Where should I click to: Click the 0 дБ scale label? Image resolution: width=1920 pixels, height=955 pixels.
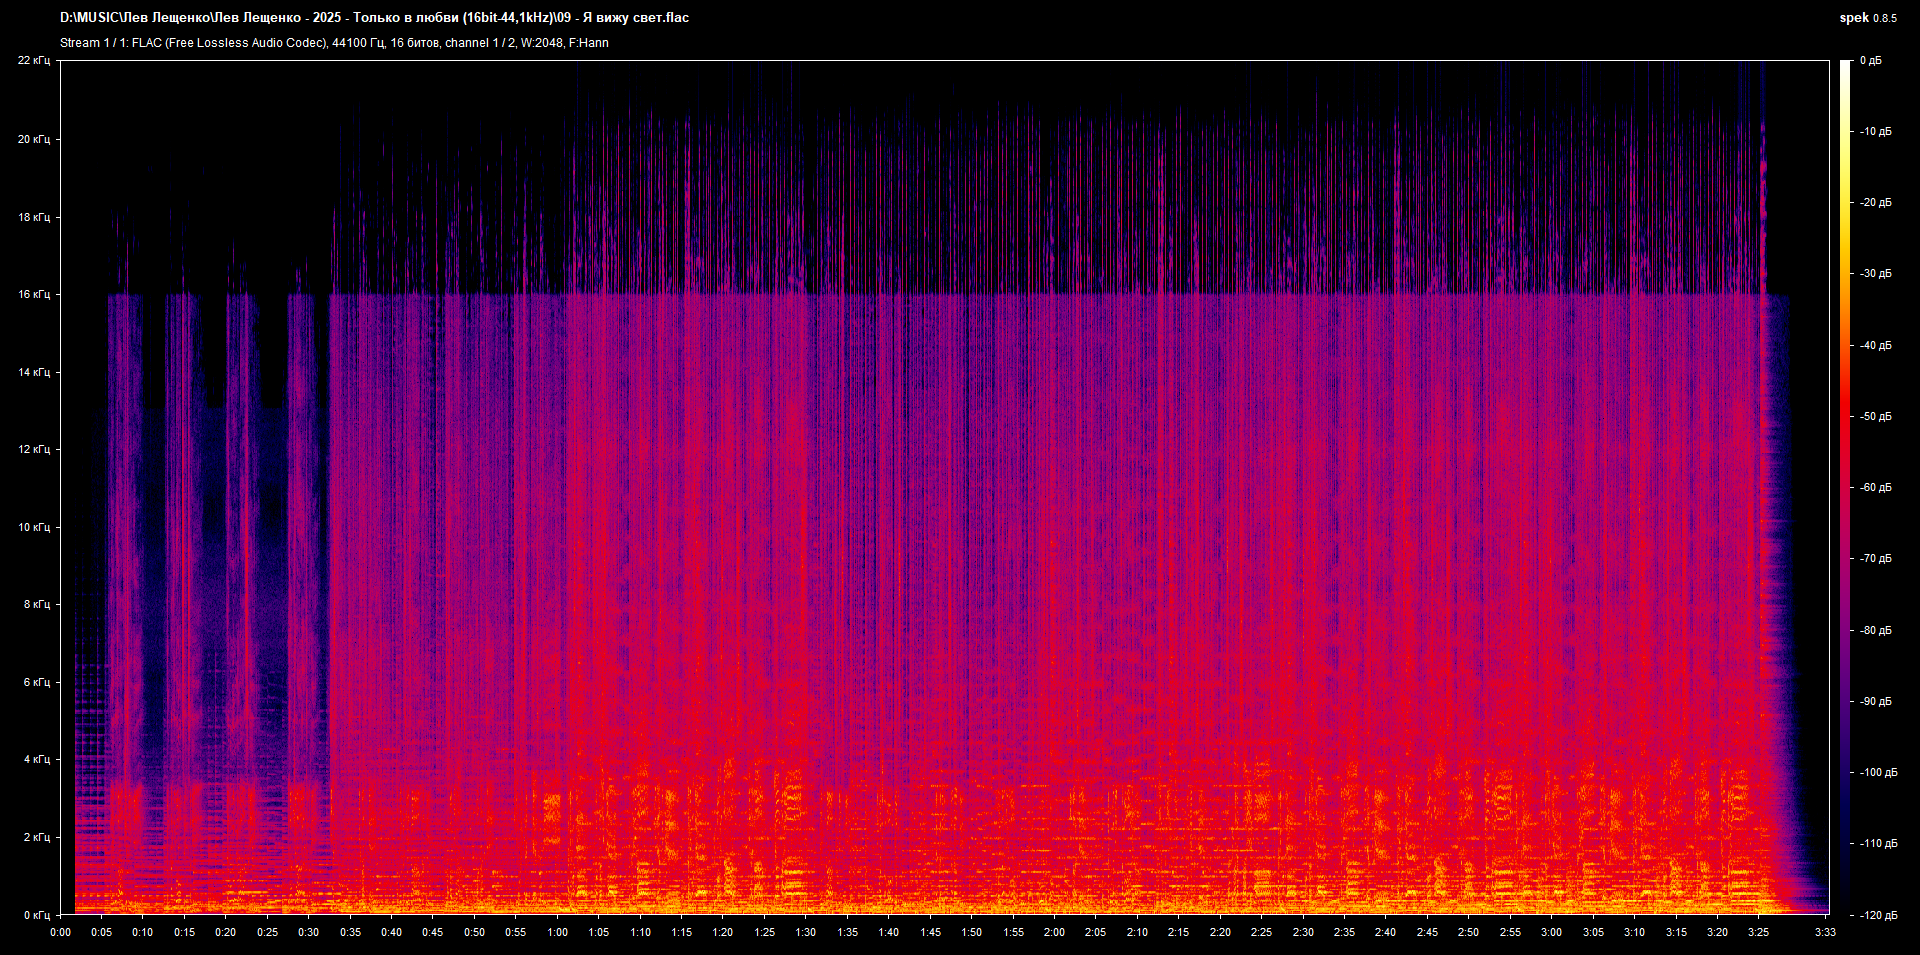click(1870, 61)
